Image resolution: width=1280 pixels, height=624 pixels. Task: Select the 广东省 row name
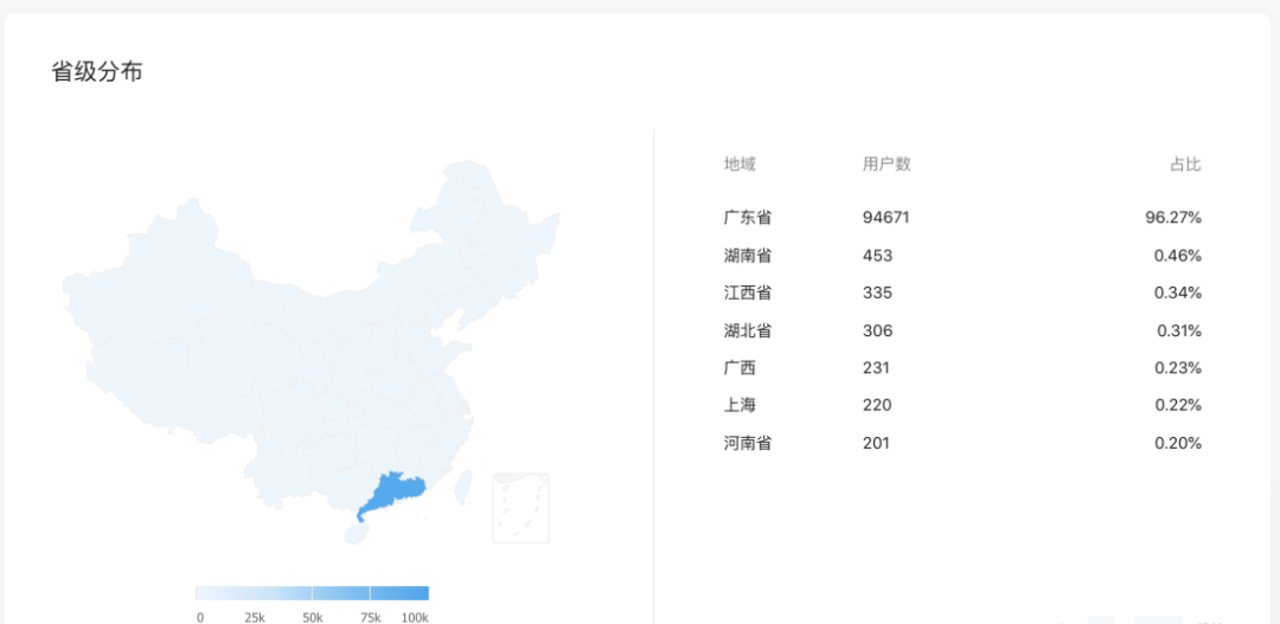pos(748,217)
